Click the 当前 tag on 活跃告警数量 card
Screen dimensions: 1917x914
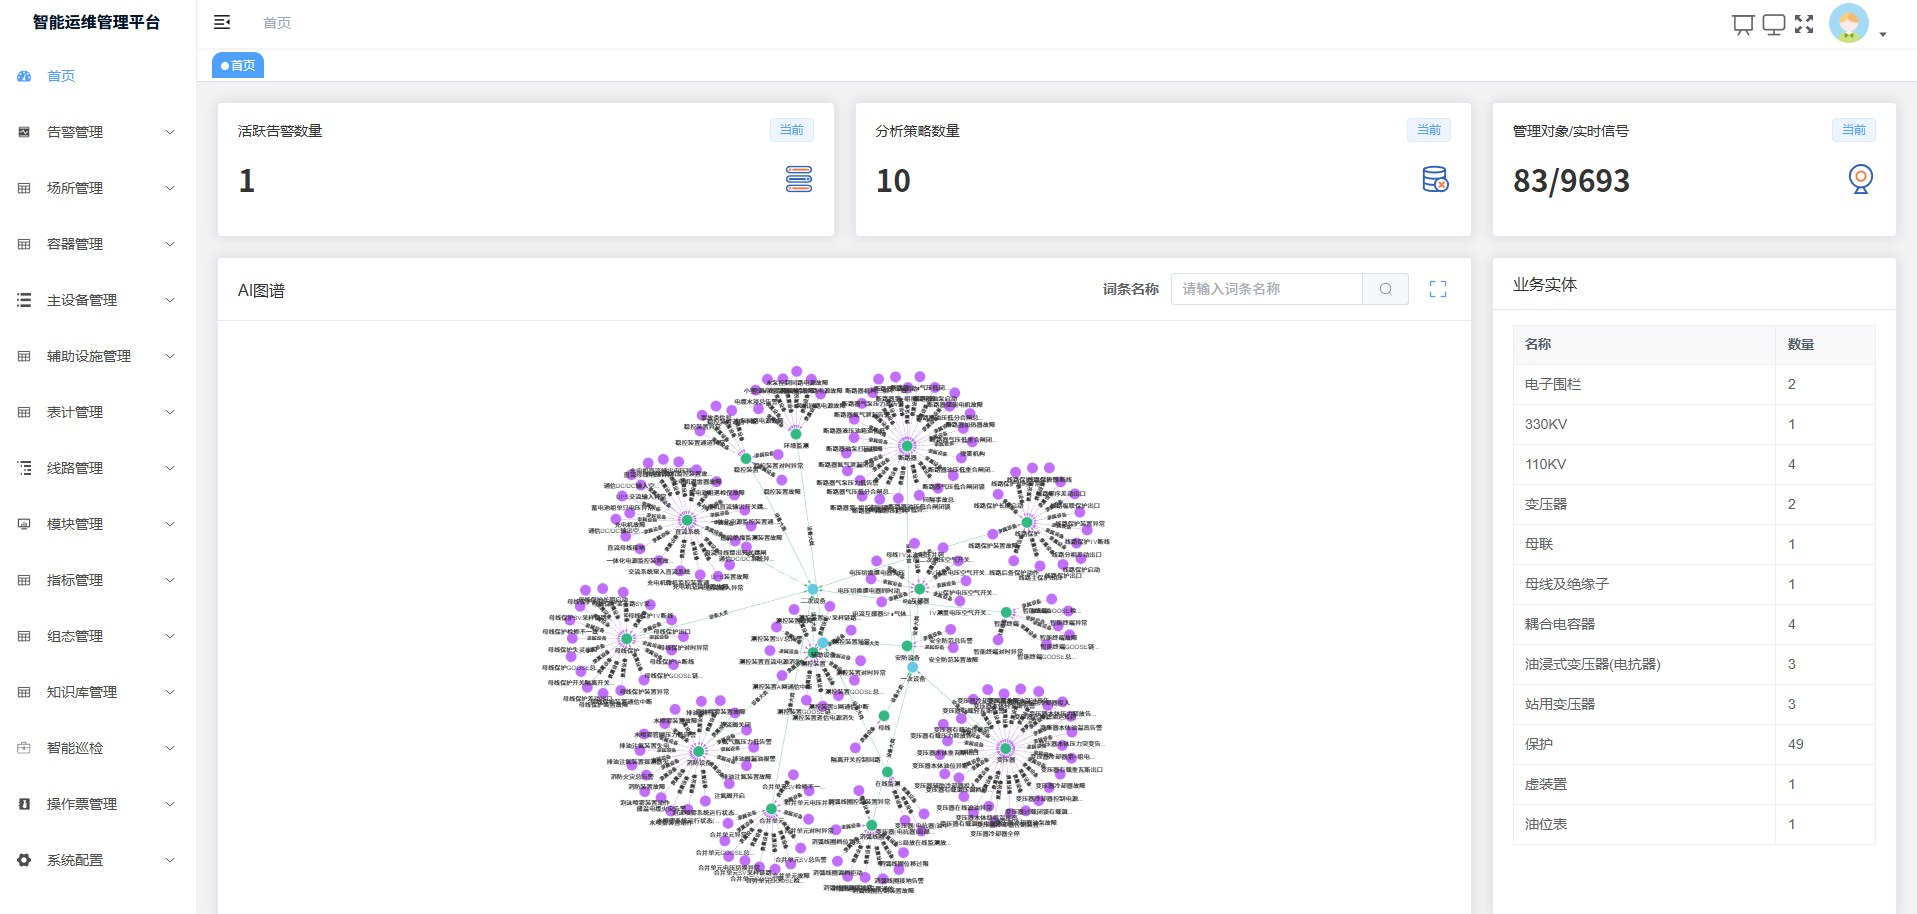(791, 130)
